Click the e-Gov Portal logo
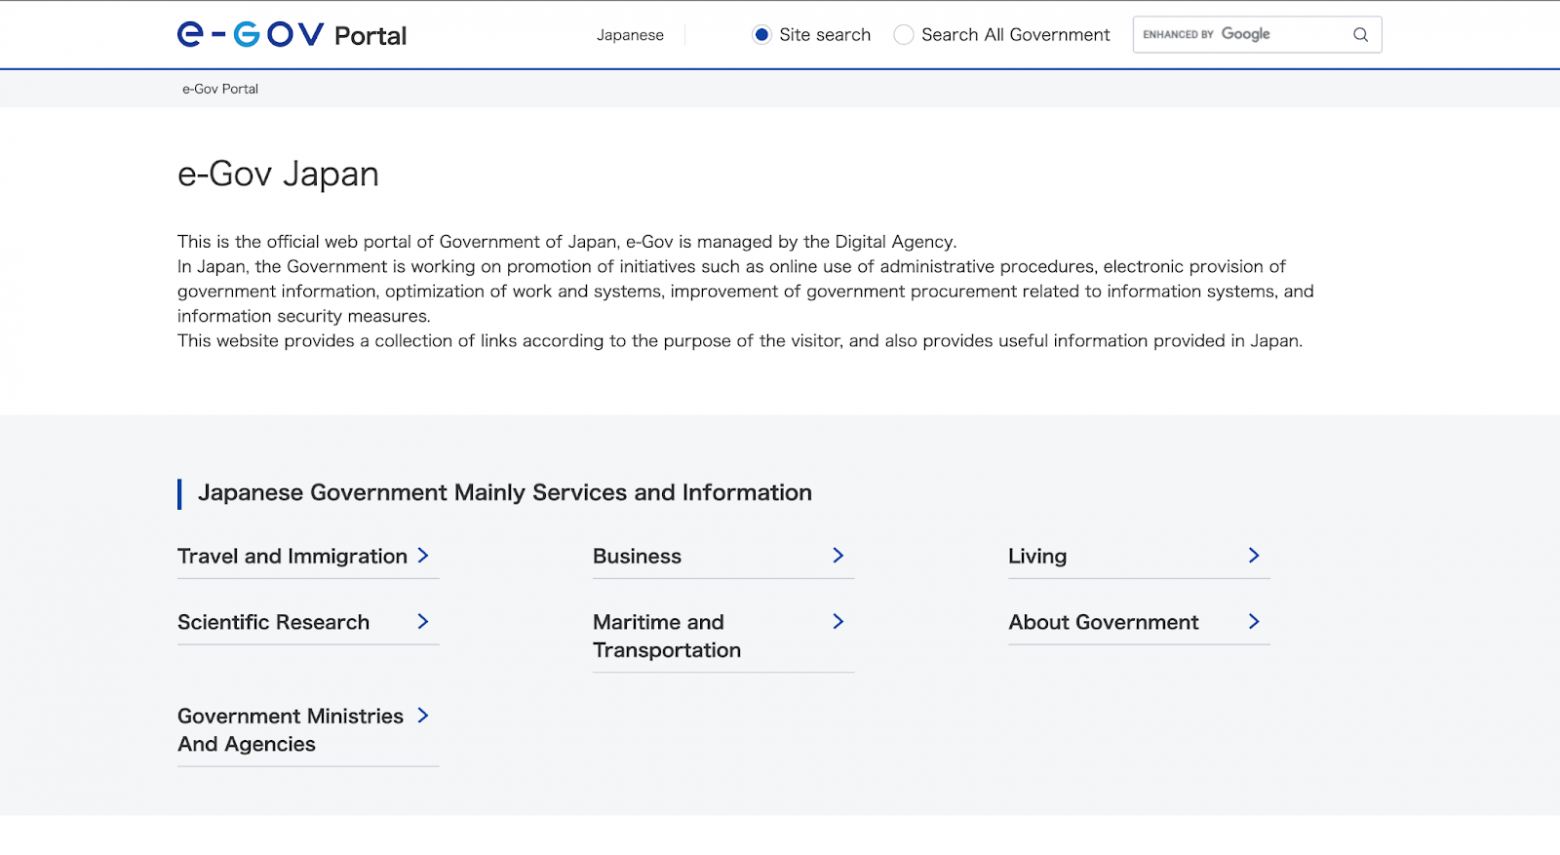 291,34
